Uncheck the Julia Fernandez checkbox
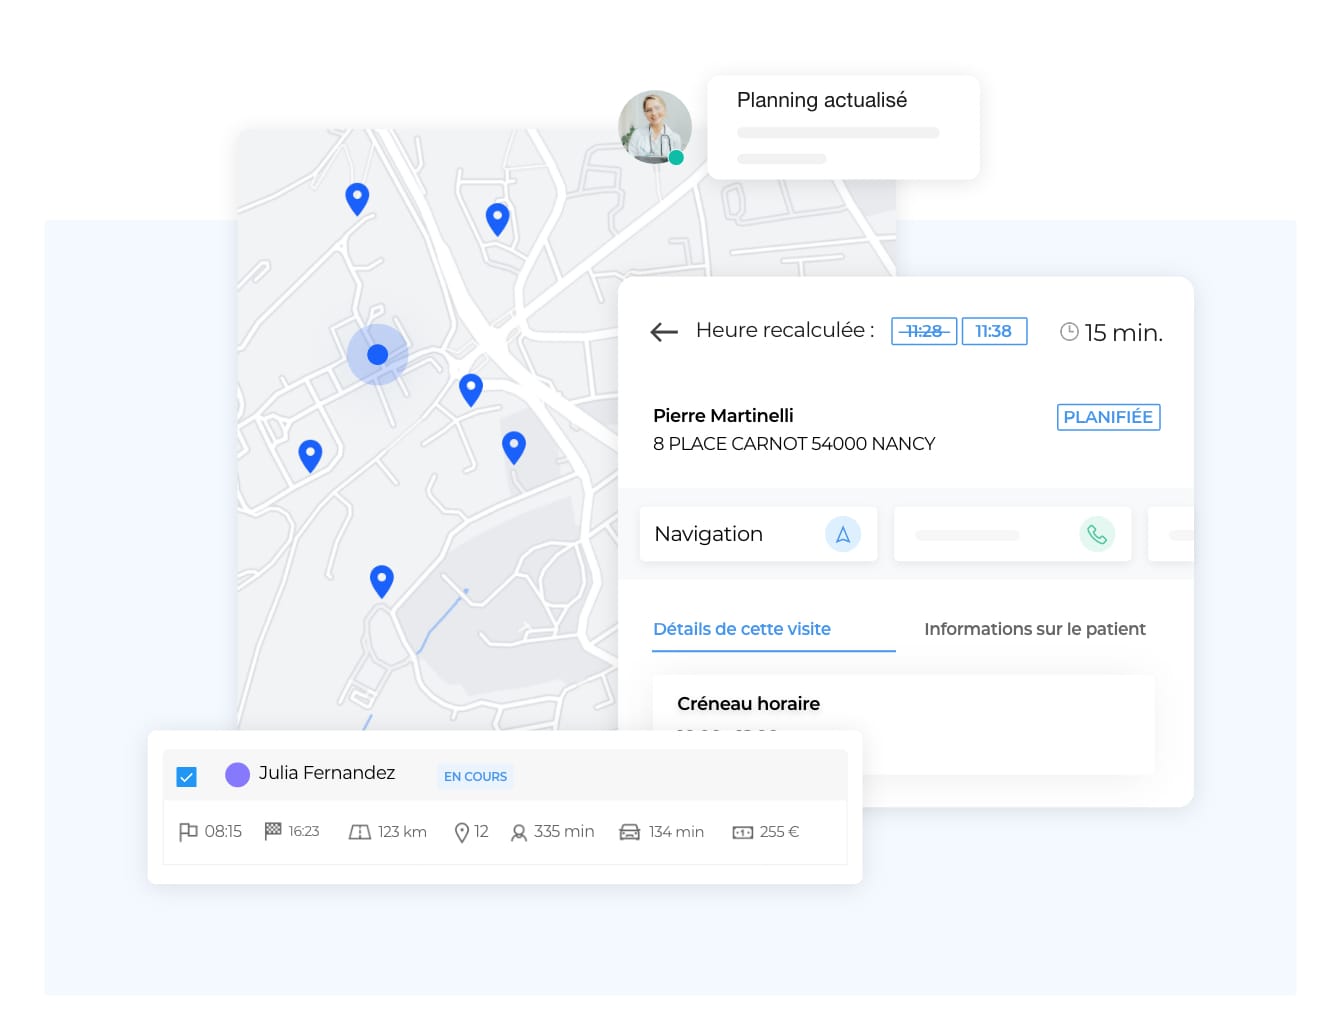 point(187,777)
